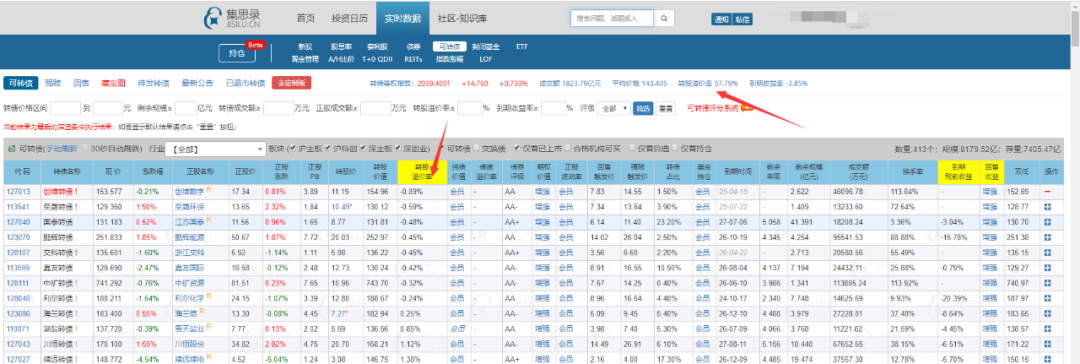Click the plus icon in row 128046
Viewport: 1080px width, 364px height.
pyautogui.click(x=1047, y=298)
